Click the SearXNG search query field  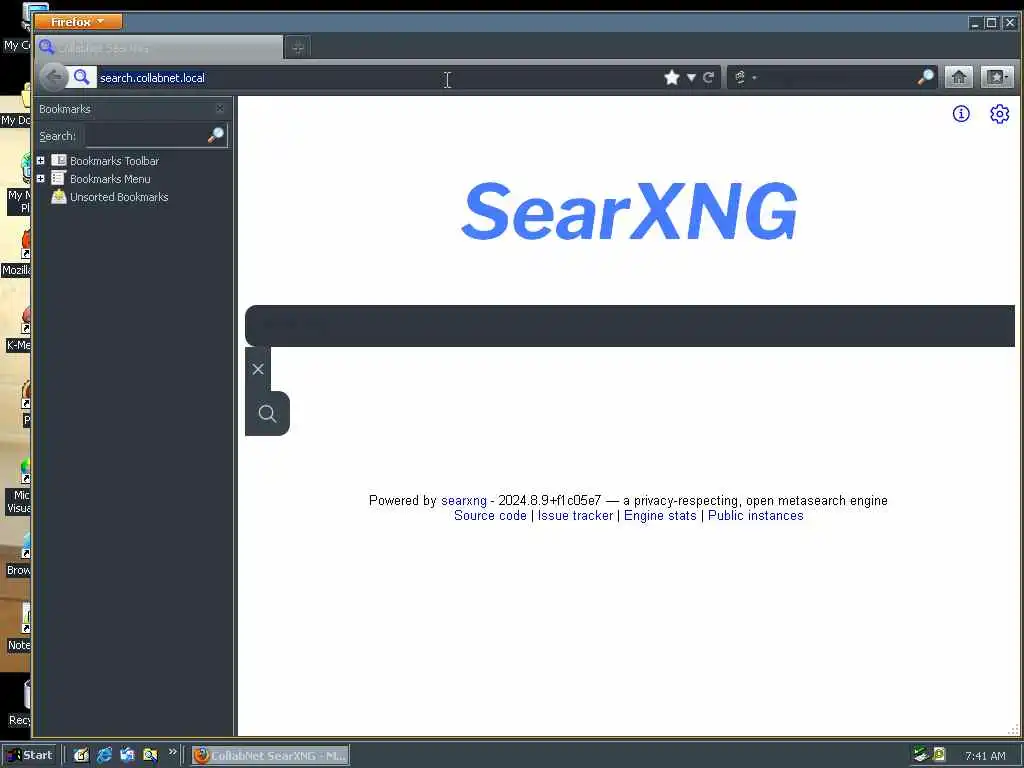630,325
